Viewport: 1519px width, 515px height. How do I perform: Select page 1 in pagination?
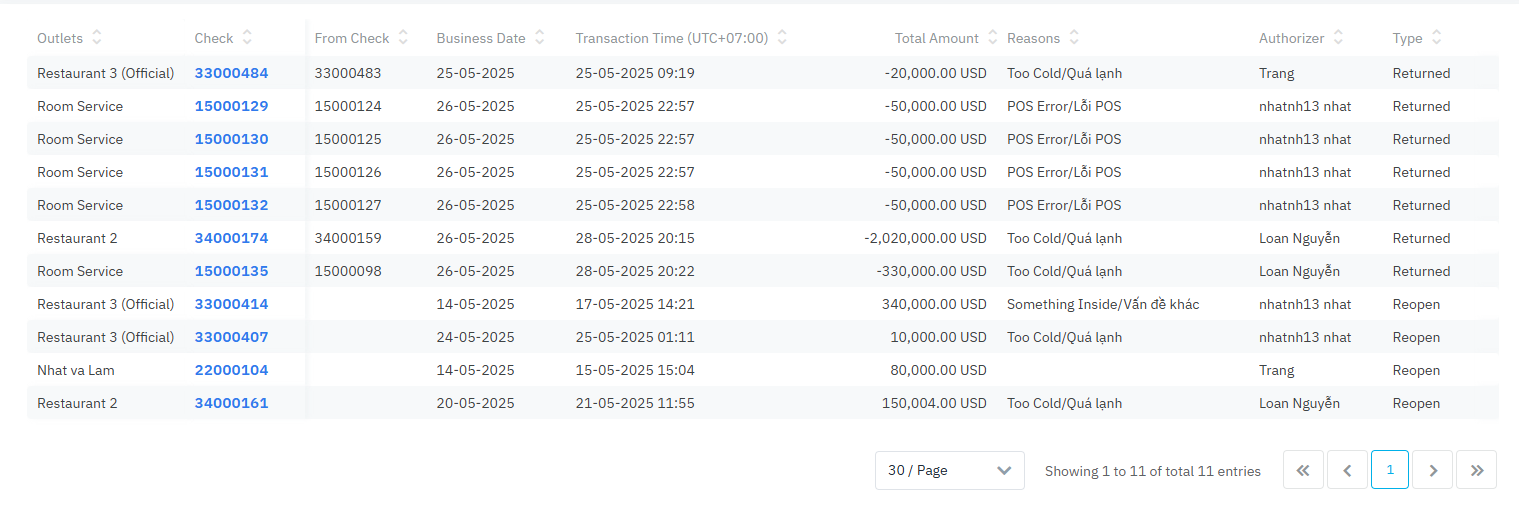pos(1390,470)
